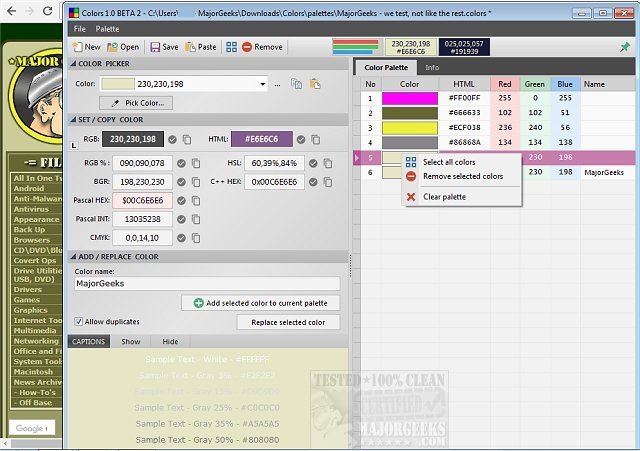Open the Color value dropdown arrow
The width and height of the screenshot is (640, 451).
coord(262,84)
